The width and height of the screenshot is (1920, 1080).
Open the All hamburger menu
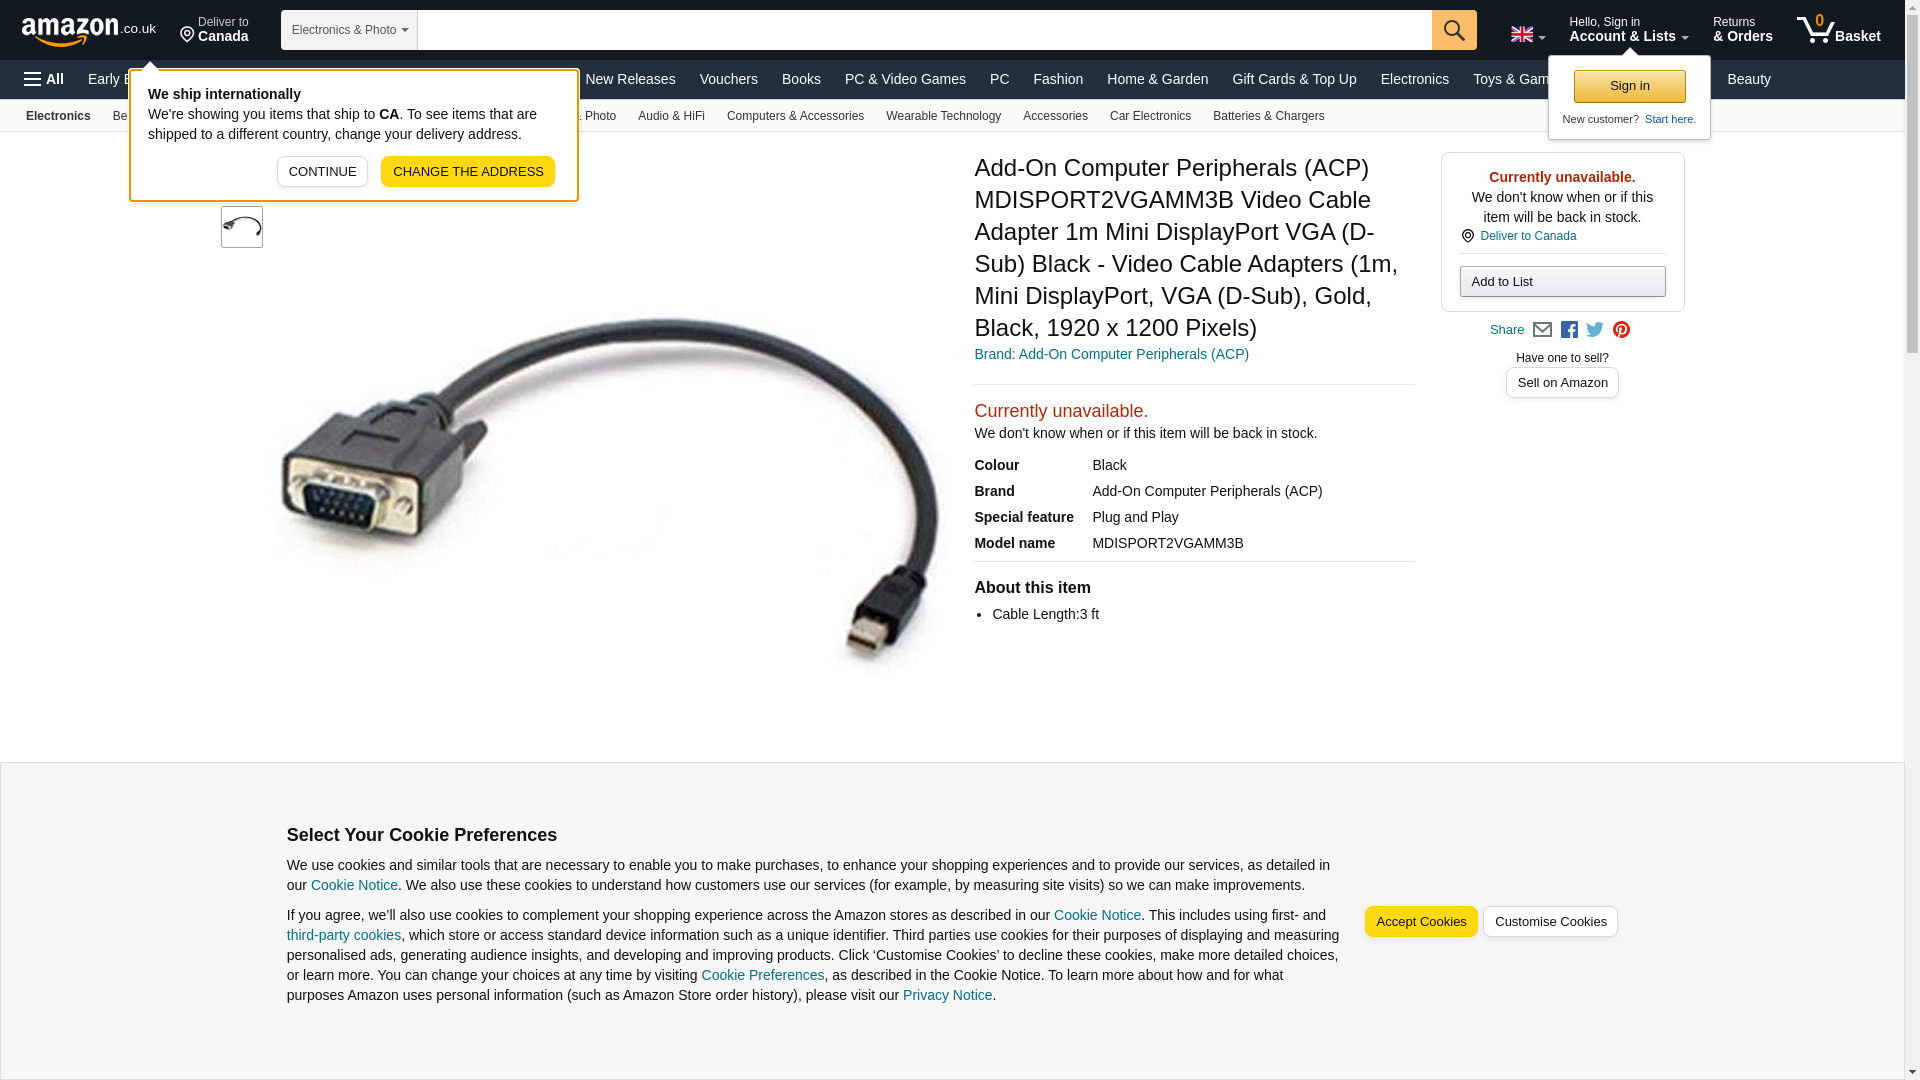tap(44, 79)
